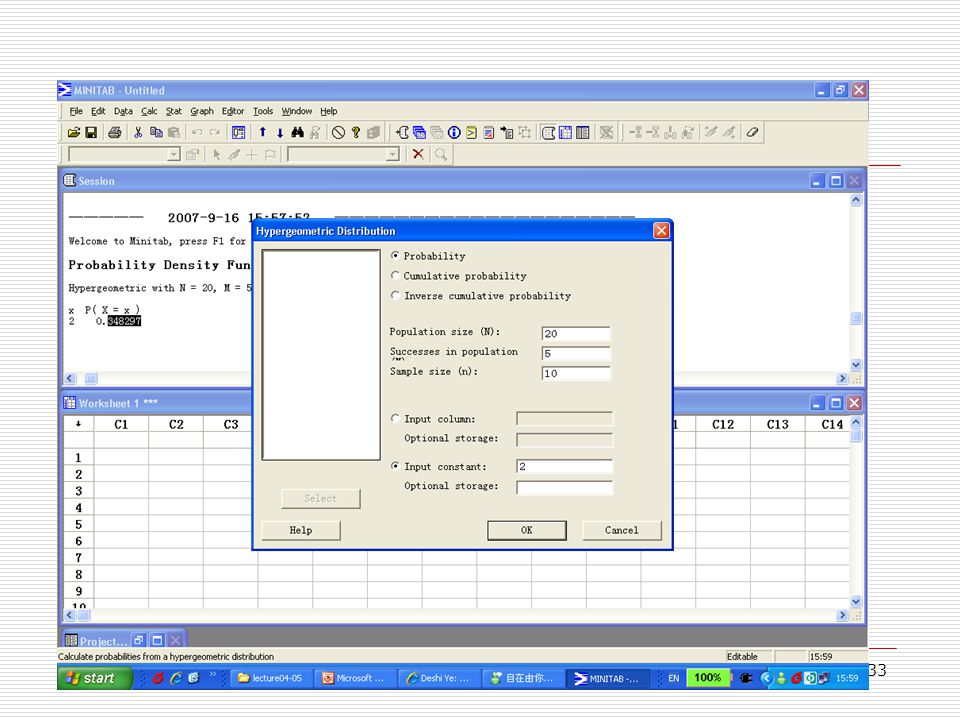Viewport: 960px width, 720px height.
Task: Open the Graph menu
Action: point(201,111)
